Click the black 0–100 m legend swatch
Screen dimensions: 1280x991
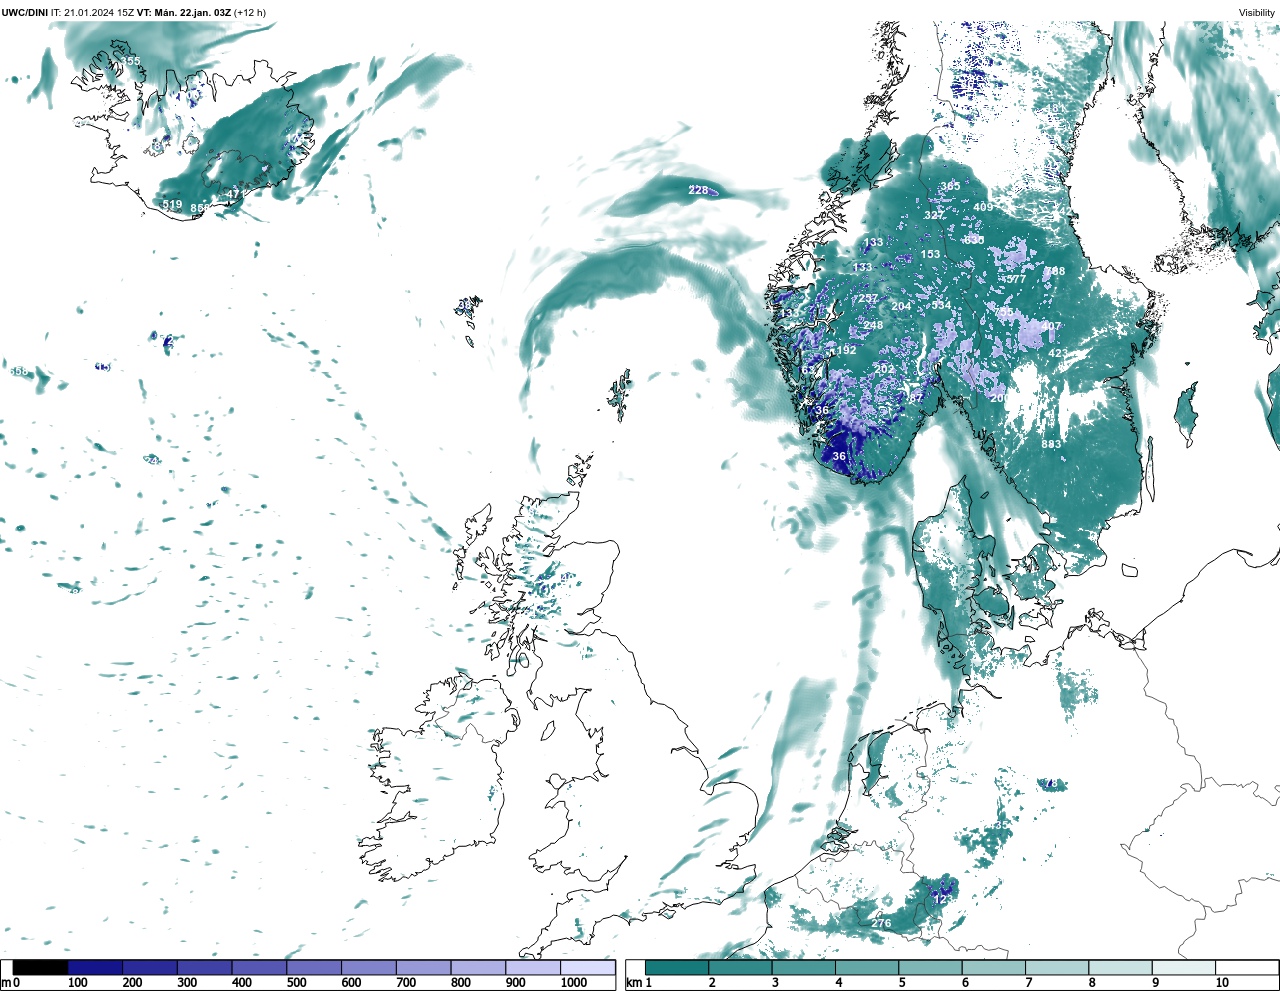(x=41, y=968)
